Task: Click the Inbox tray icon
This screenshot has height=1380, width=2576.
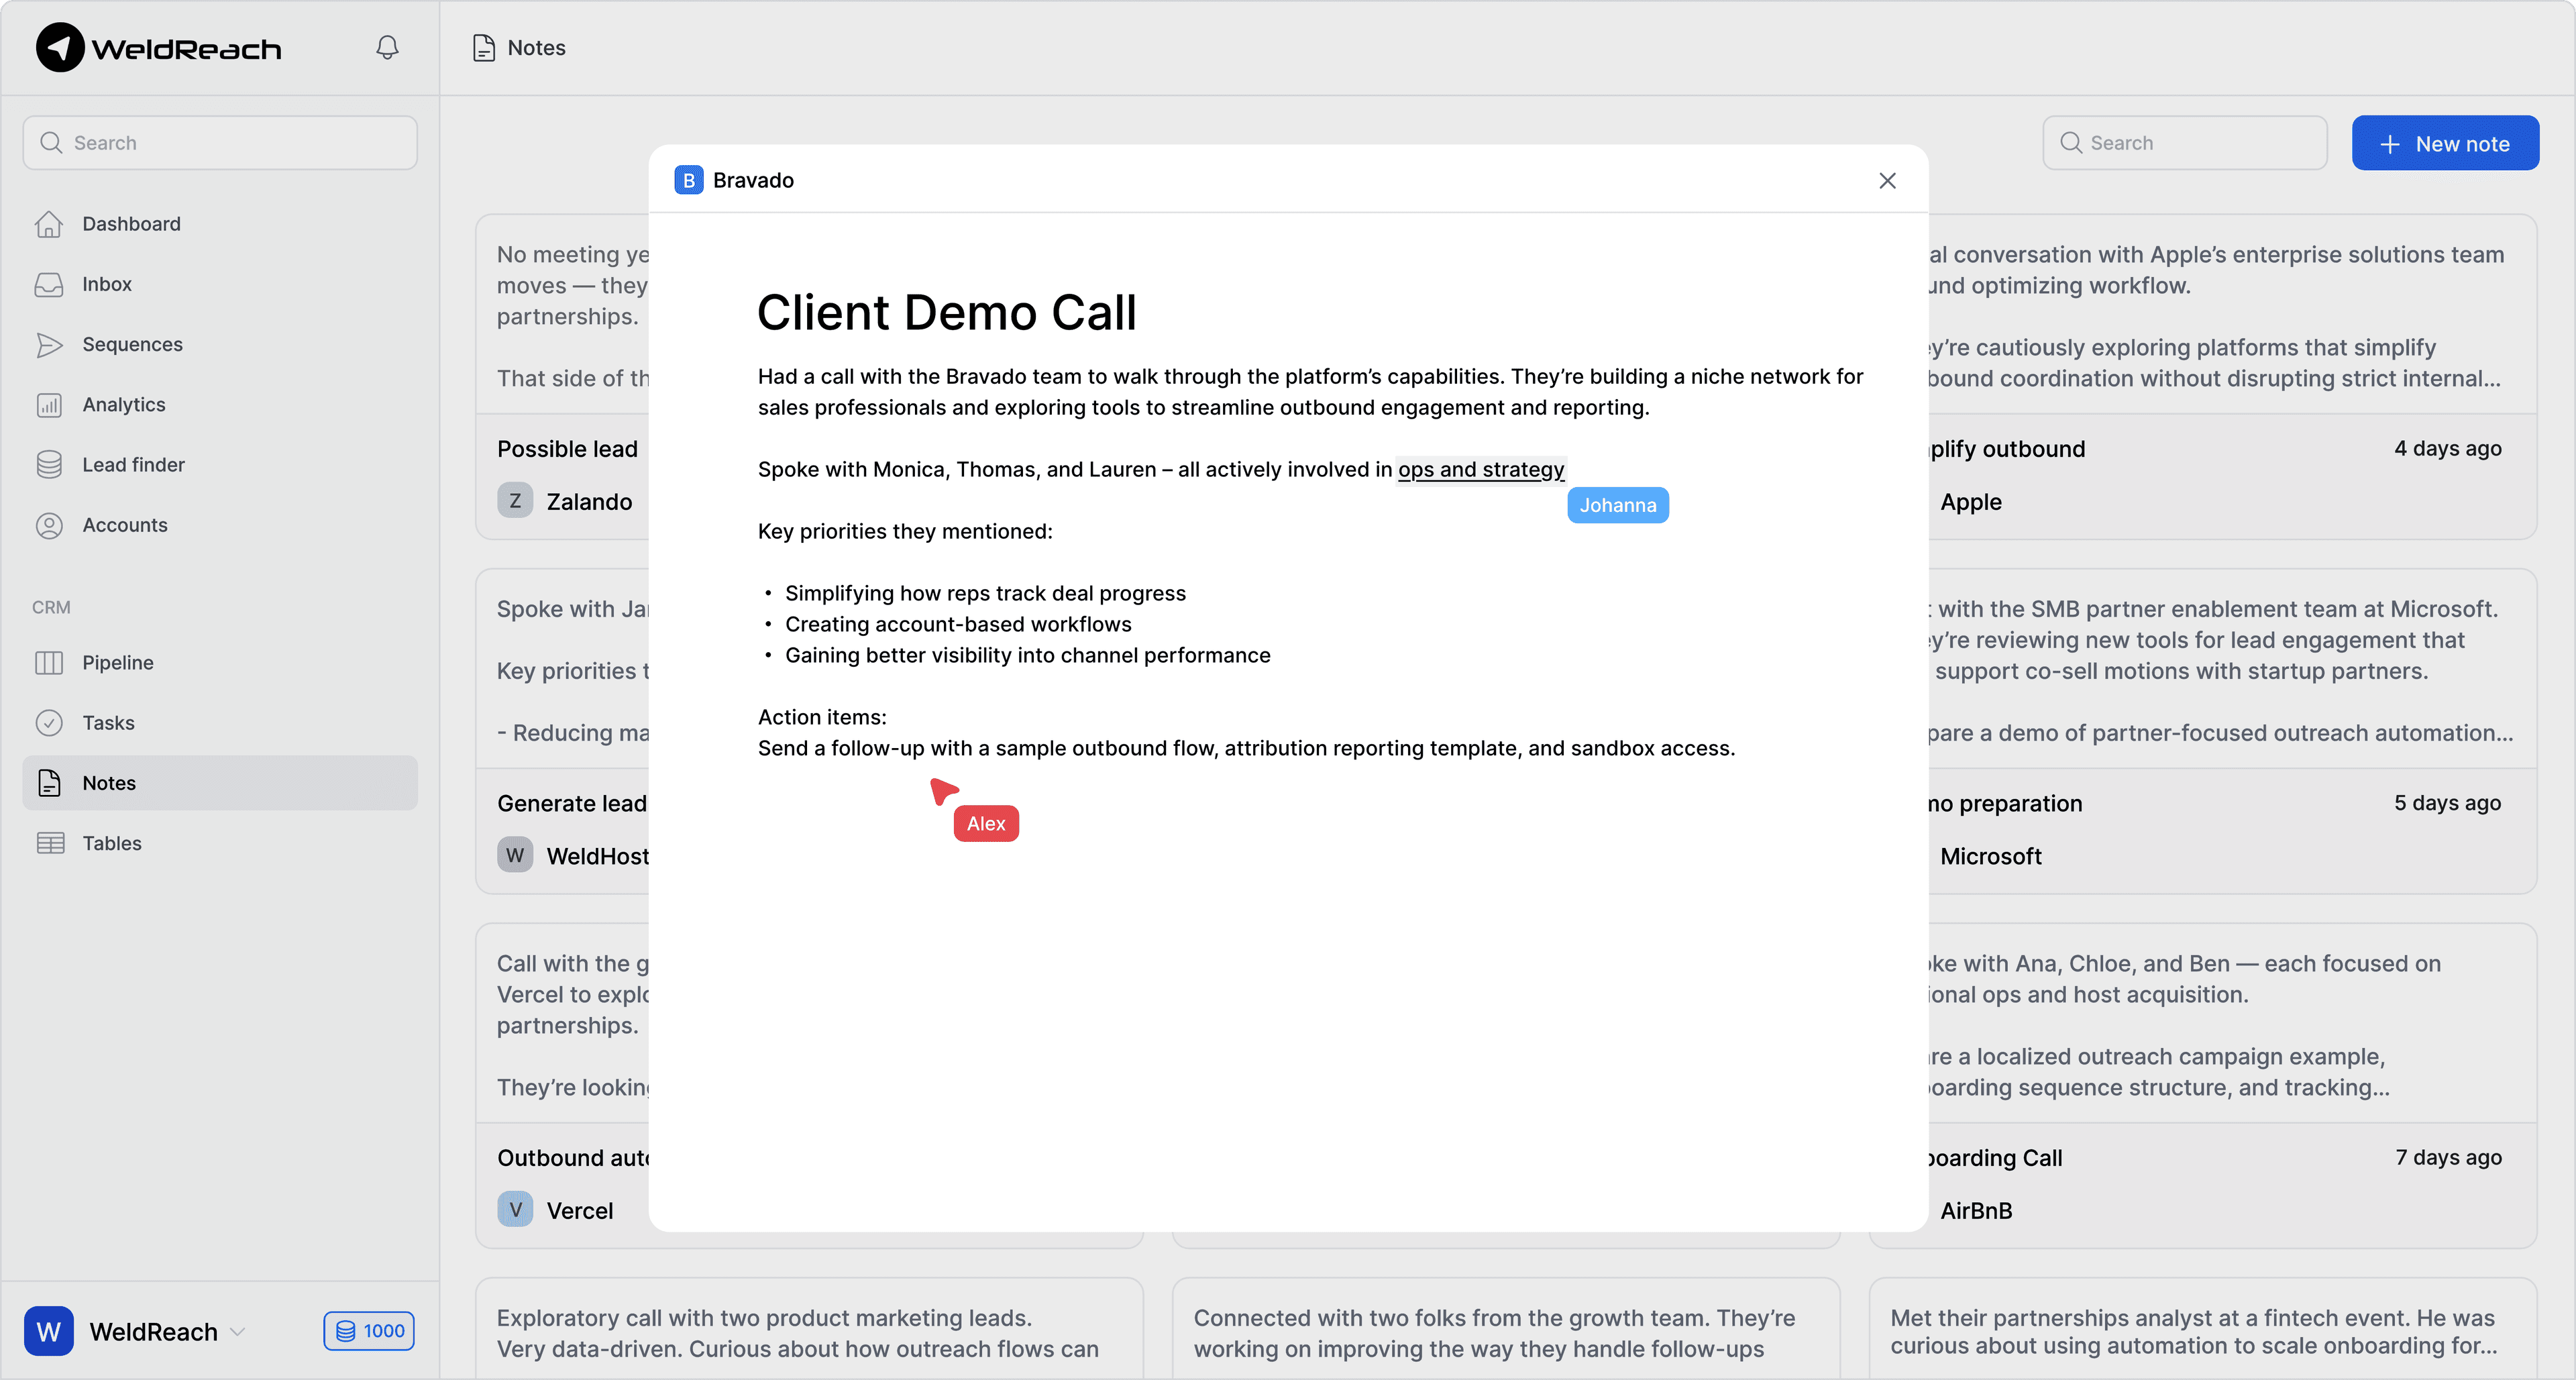Action: (49, 284)
